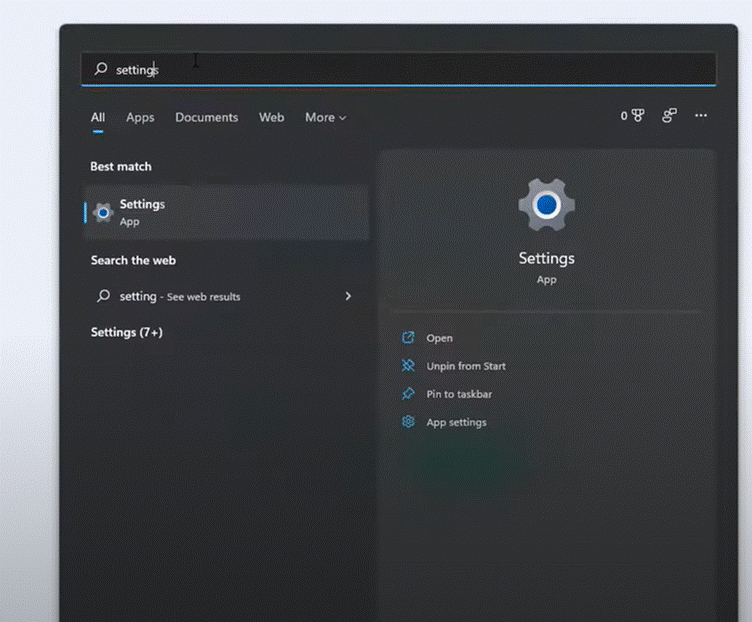Open App settings action

coord(457,422)
